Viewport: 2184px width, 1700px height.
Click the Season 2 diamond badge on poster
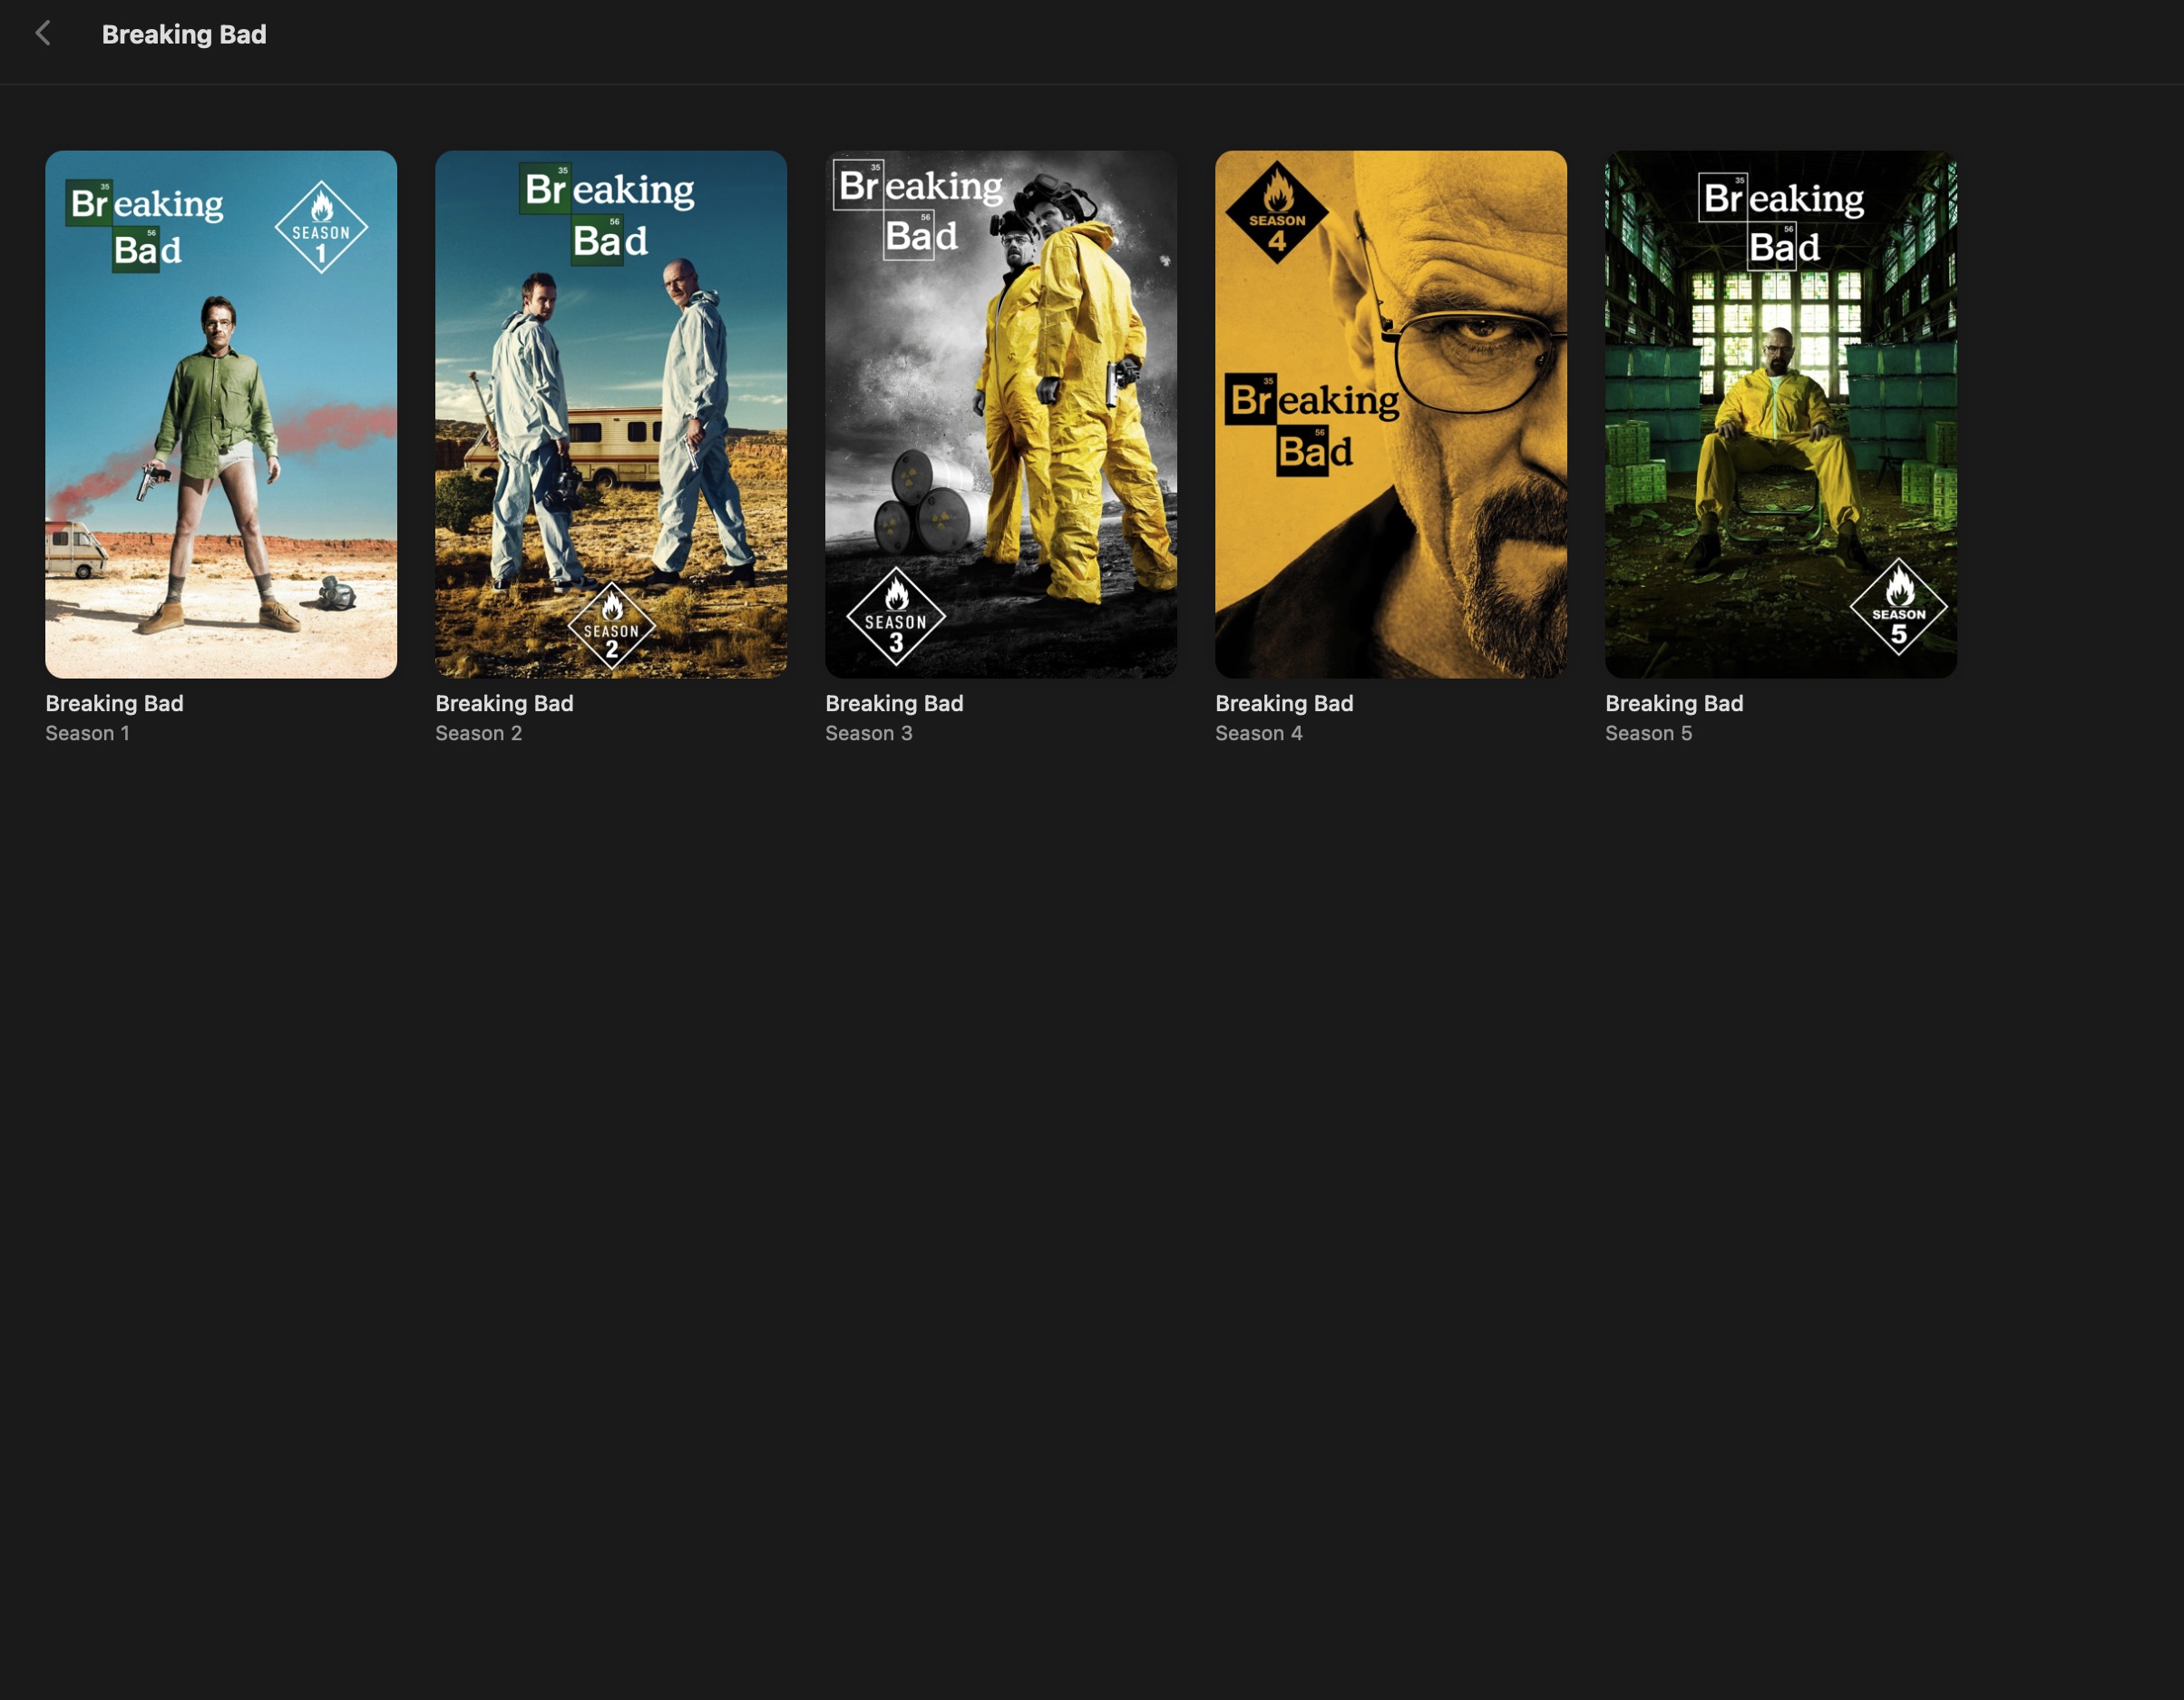(x=611, y=627)
